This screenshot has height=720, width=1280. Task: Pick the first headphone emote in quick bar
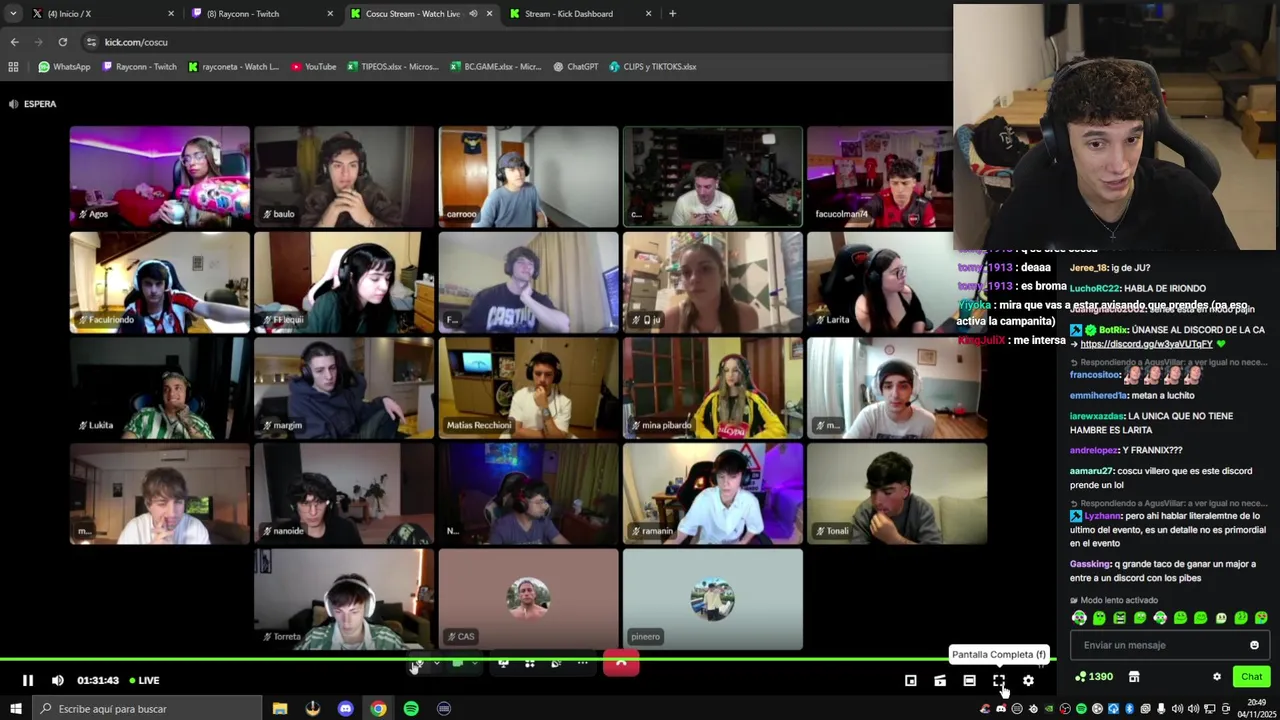tap(1079, 618)
